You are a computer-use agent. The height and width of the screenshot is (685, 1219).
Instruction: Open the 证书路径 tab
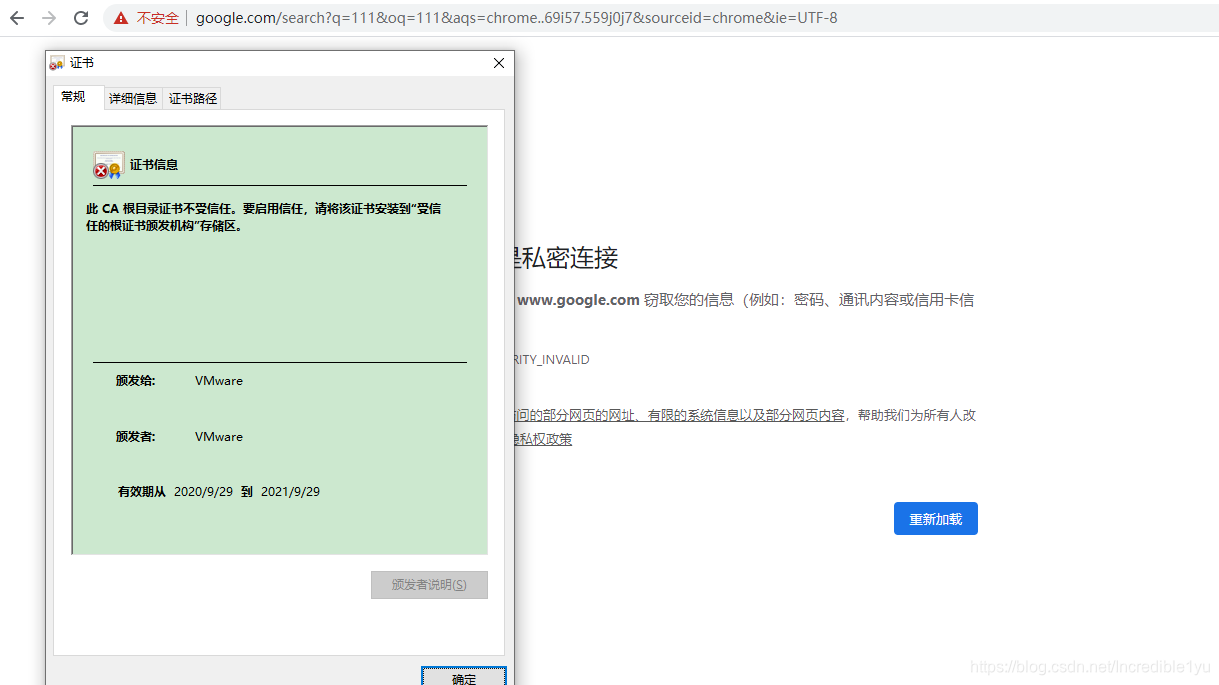tap(193, 98)
